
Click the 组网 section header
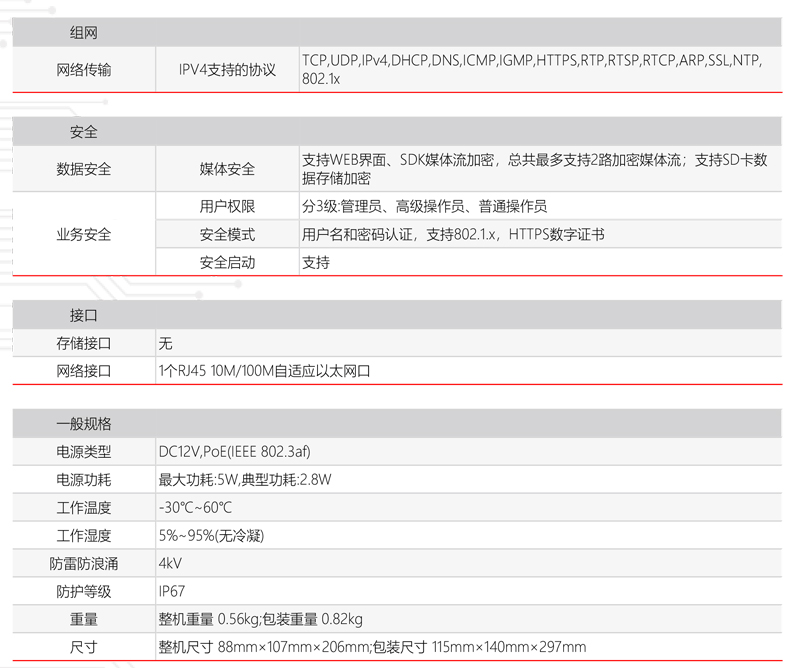84,33
